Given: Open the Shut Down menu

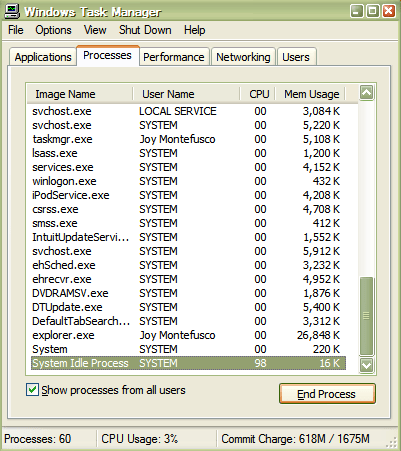Looking at the screenshot, I should [x=145, y=30].
